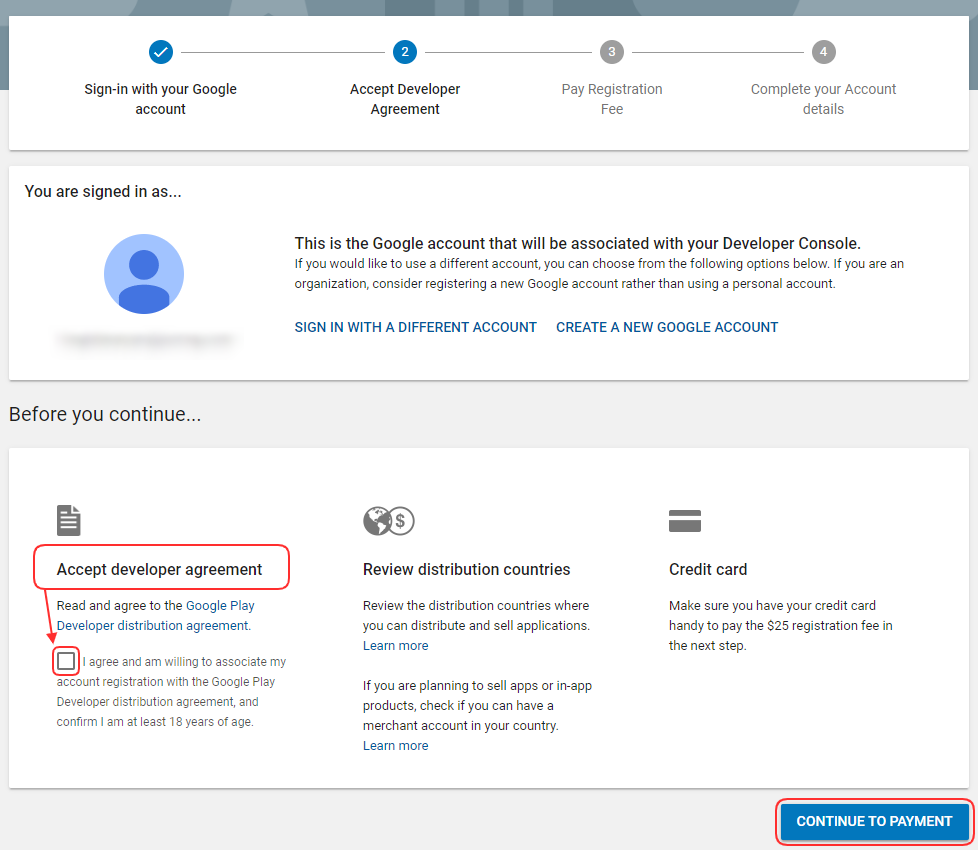The height and width of the screenshot is (850, 978).
Task: Click the developer agreement document icon
Action: point(68,520)
